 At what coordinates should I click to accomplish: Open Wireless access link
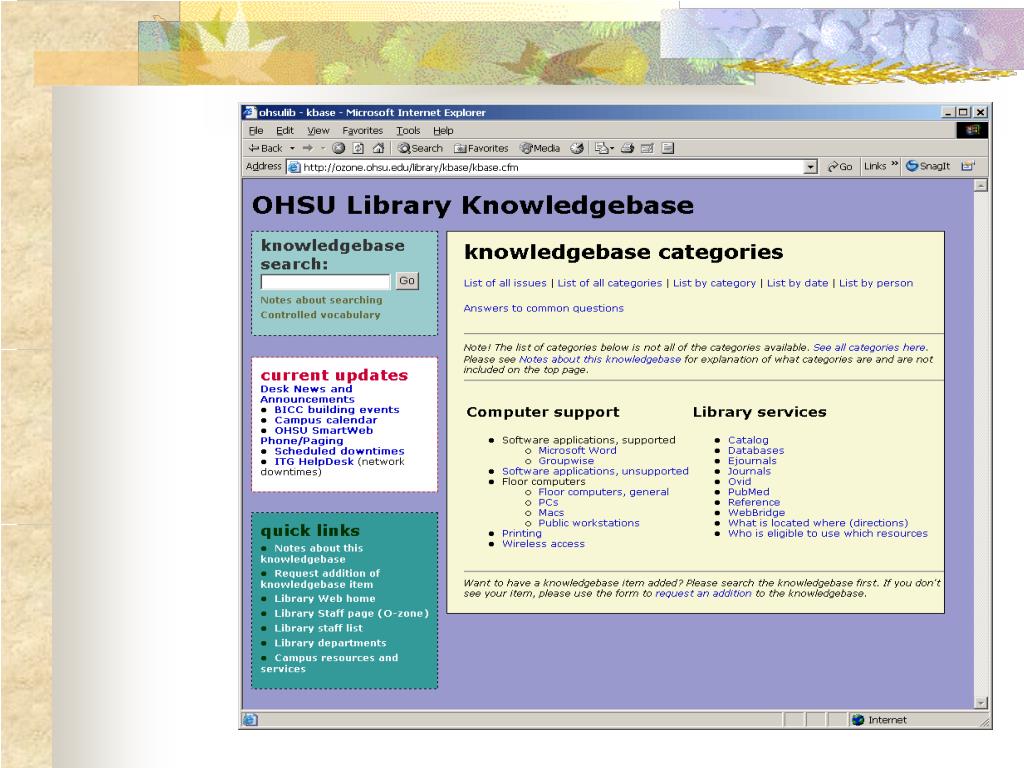[543, 543]
